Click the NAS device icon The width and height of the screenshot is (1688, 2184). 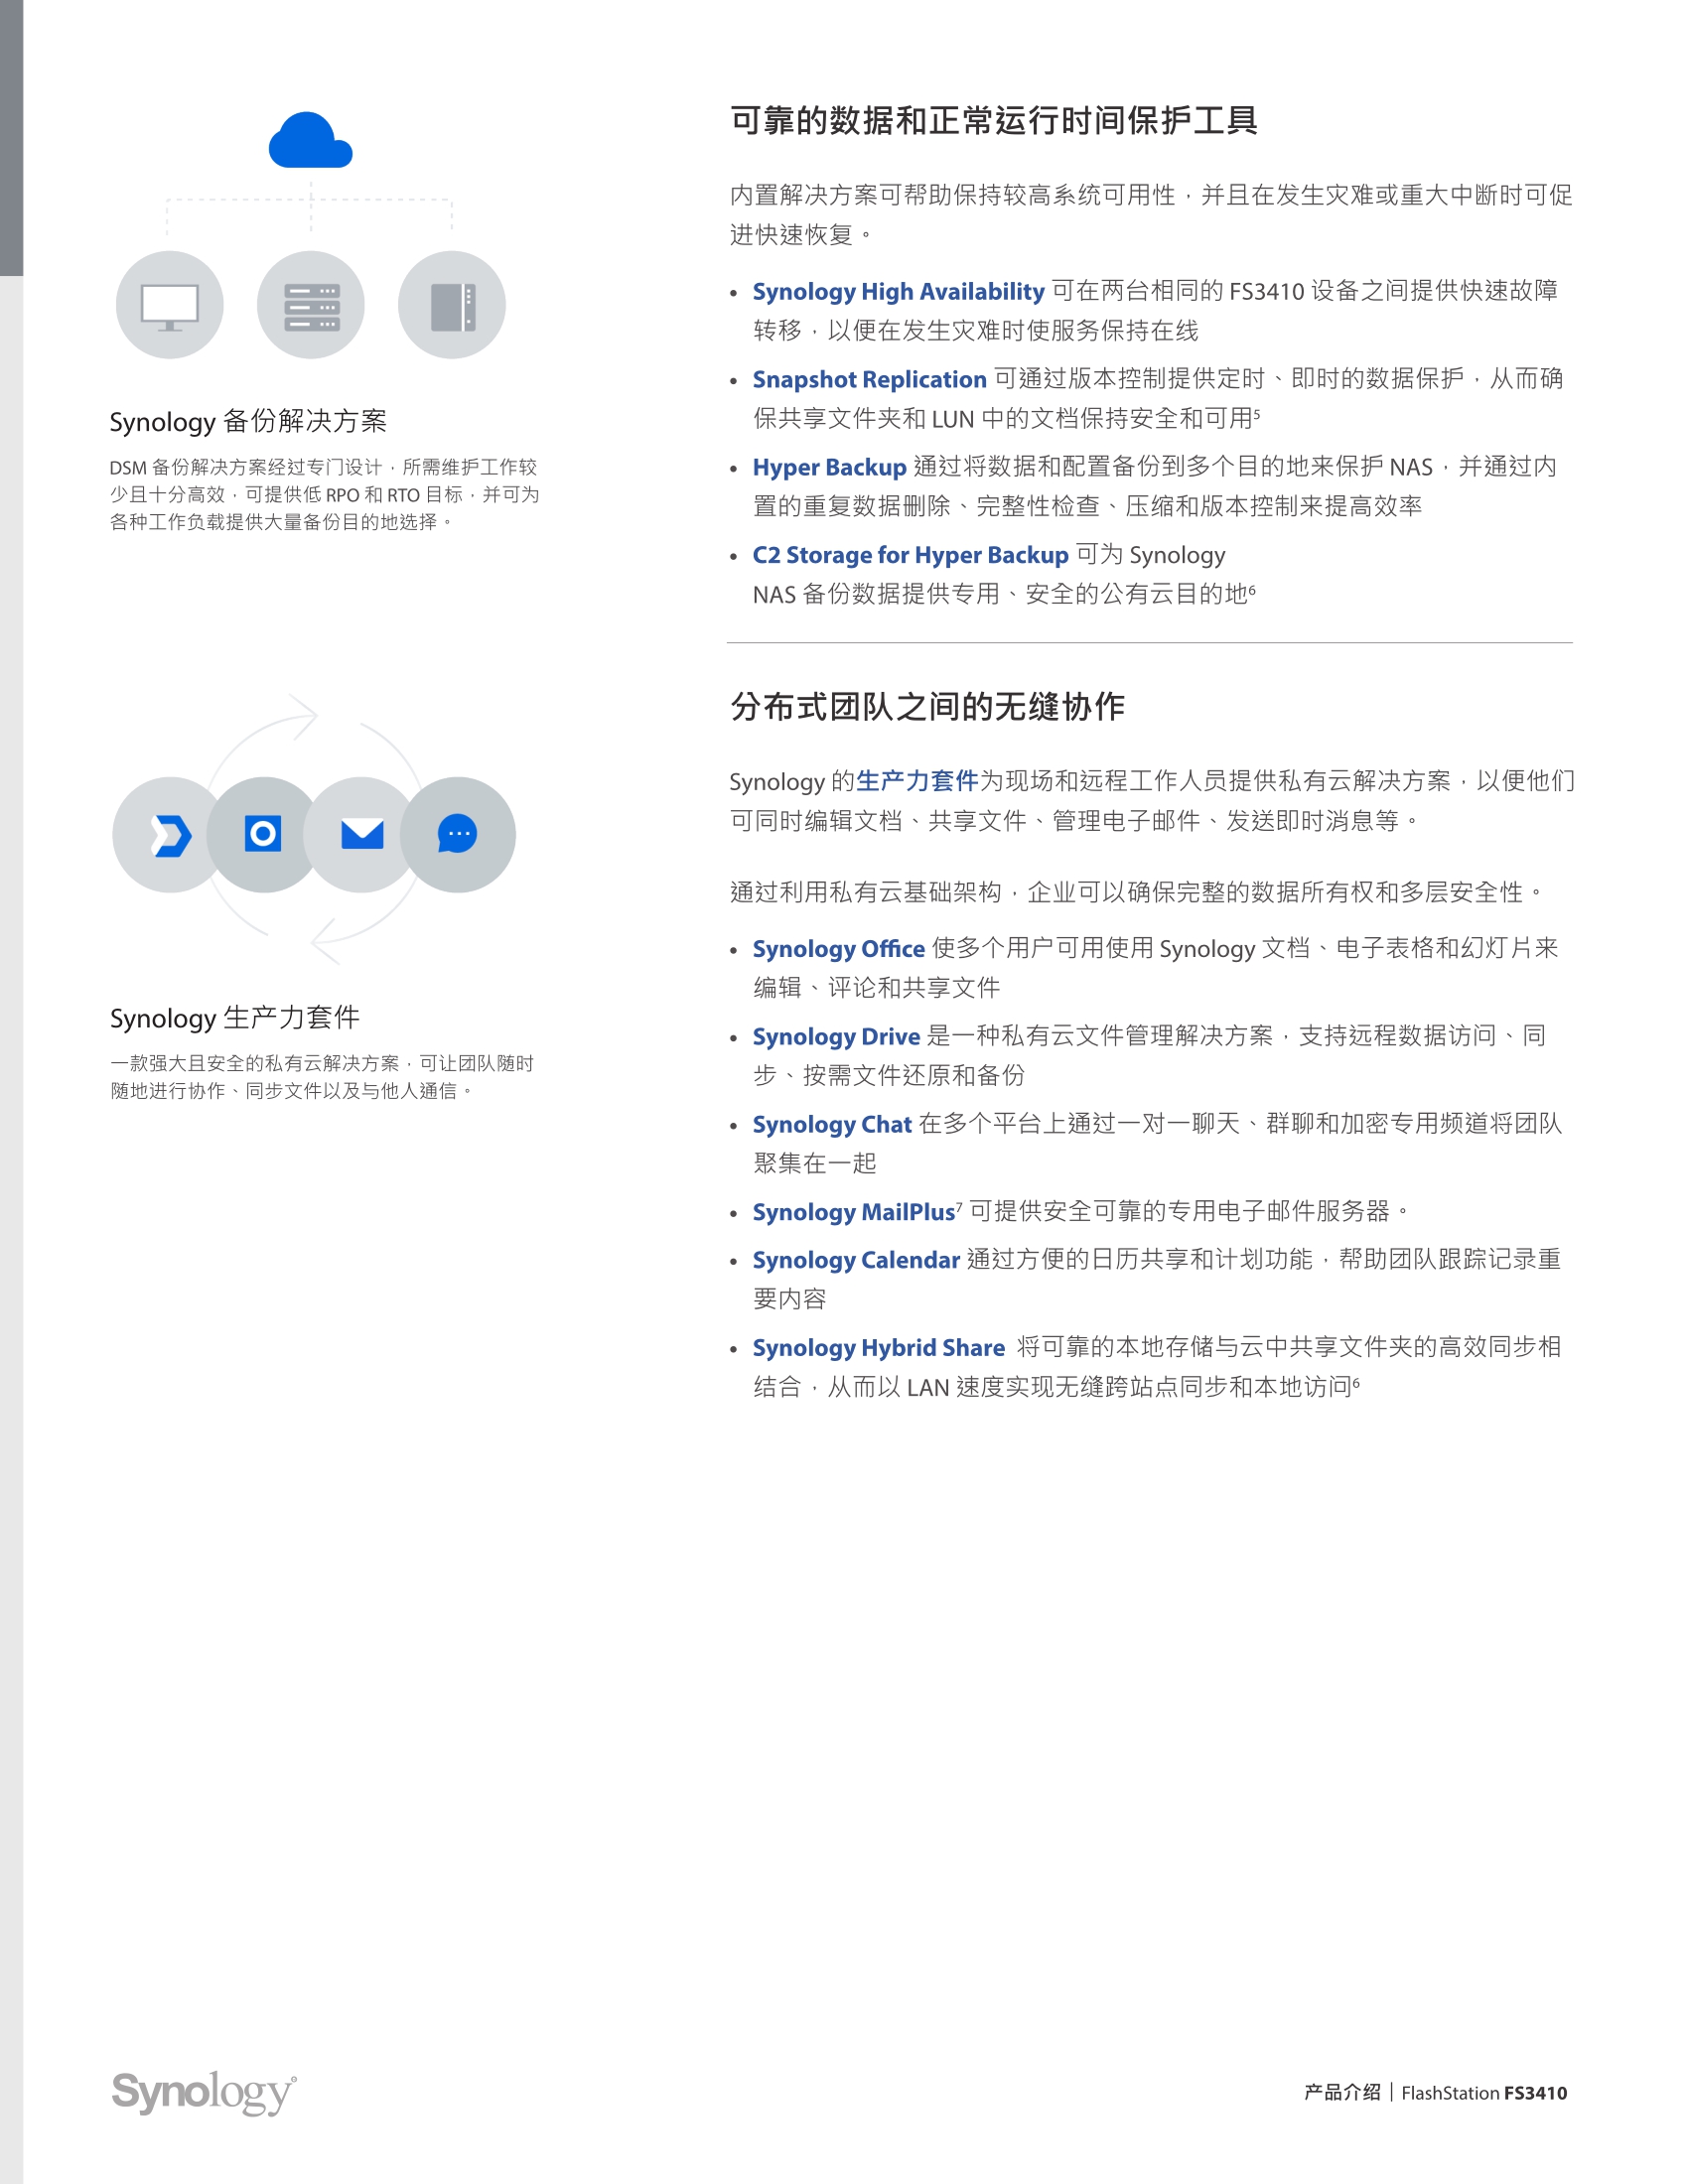tap(452, 306)
